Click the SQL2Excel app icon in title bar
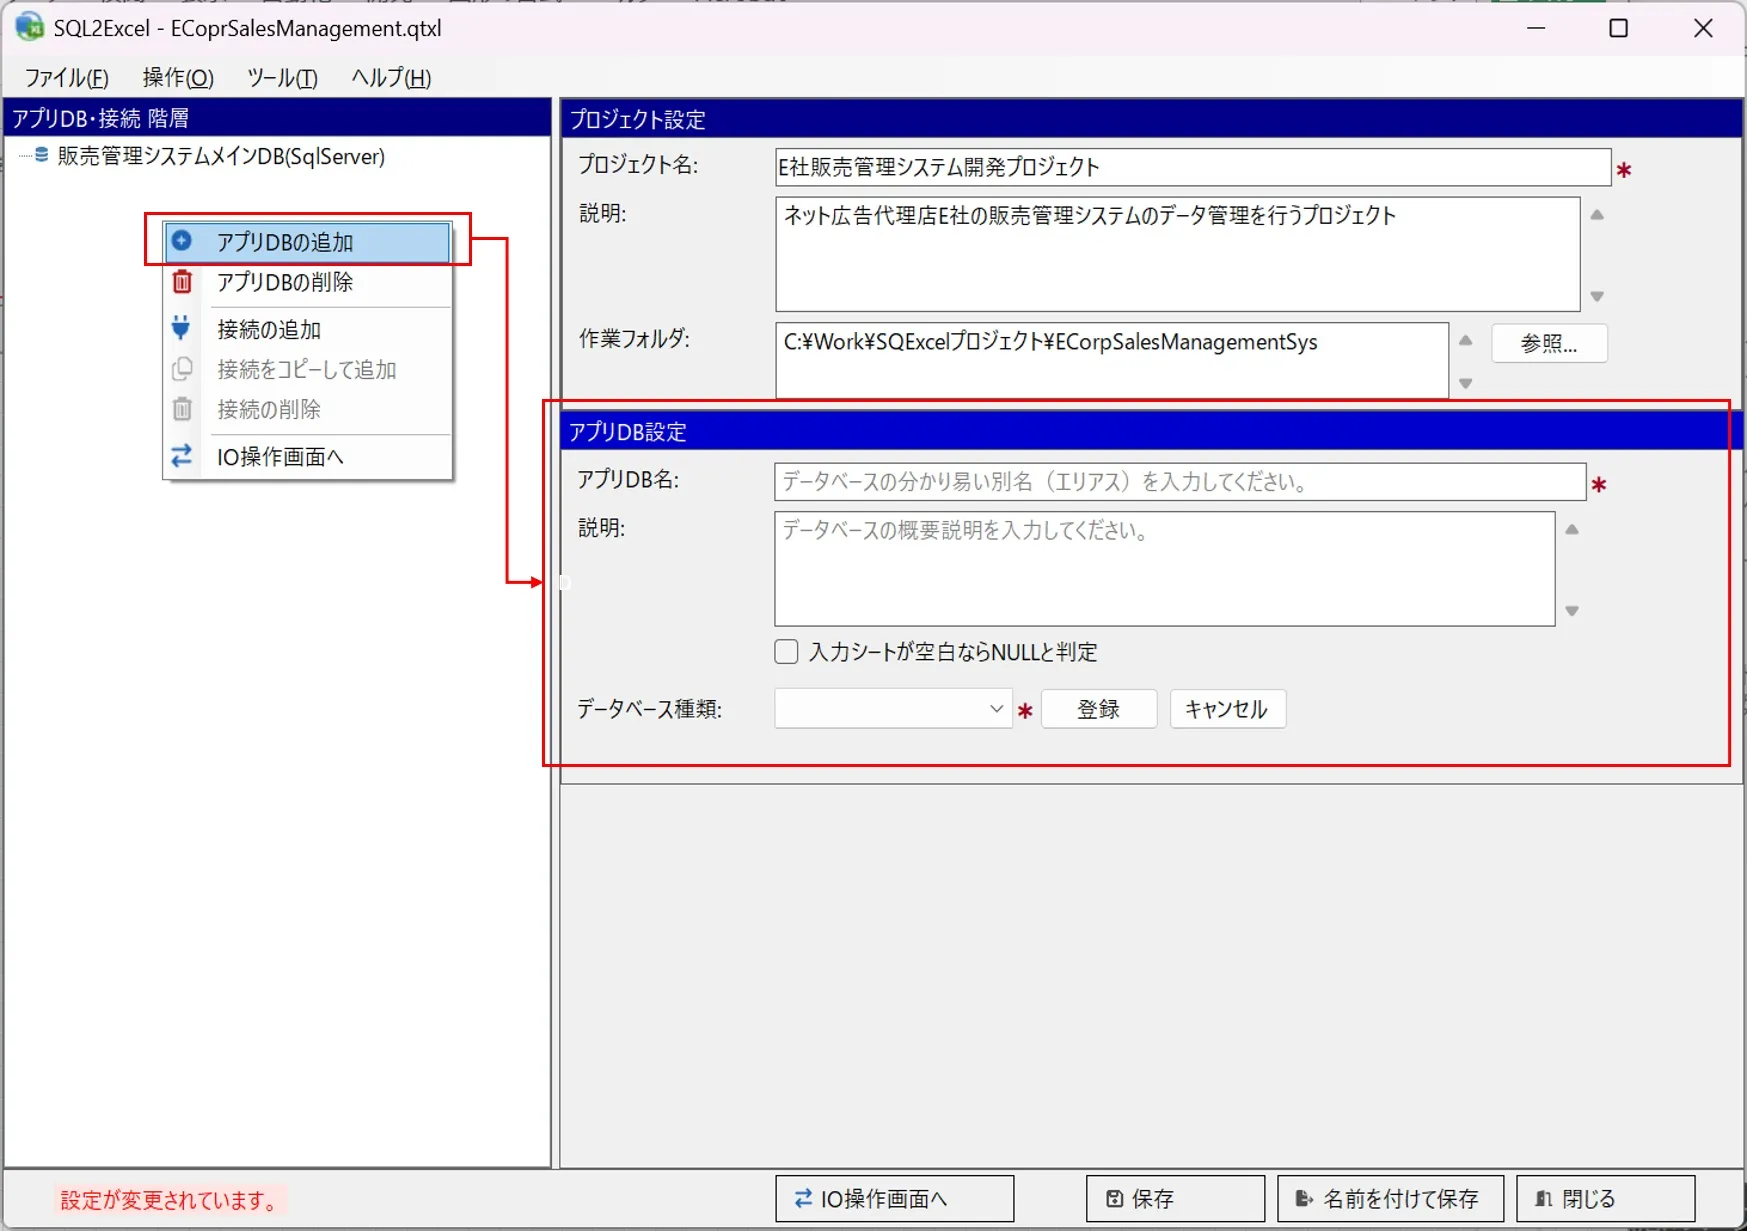Image resolution: width=1747 pixels, height=1231 pixels. tap(30, 27)
